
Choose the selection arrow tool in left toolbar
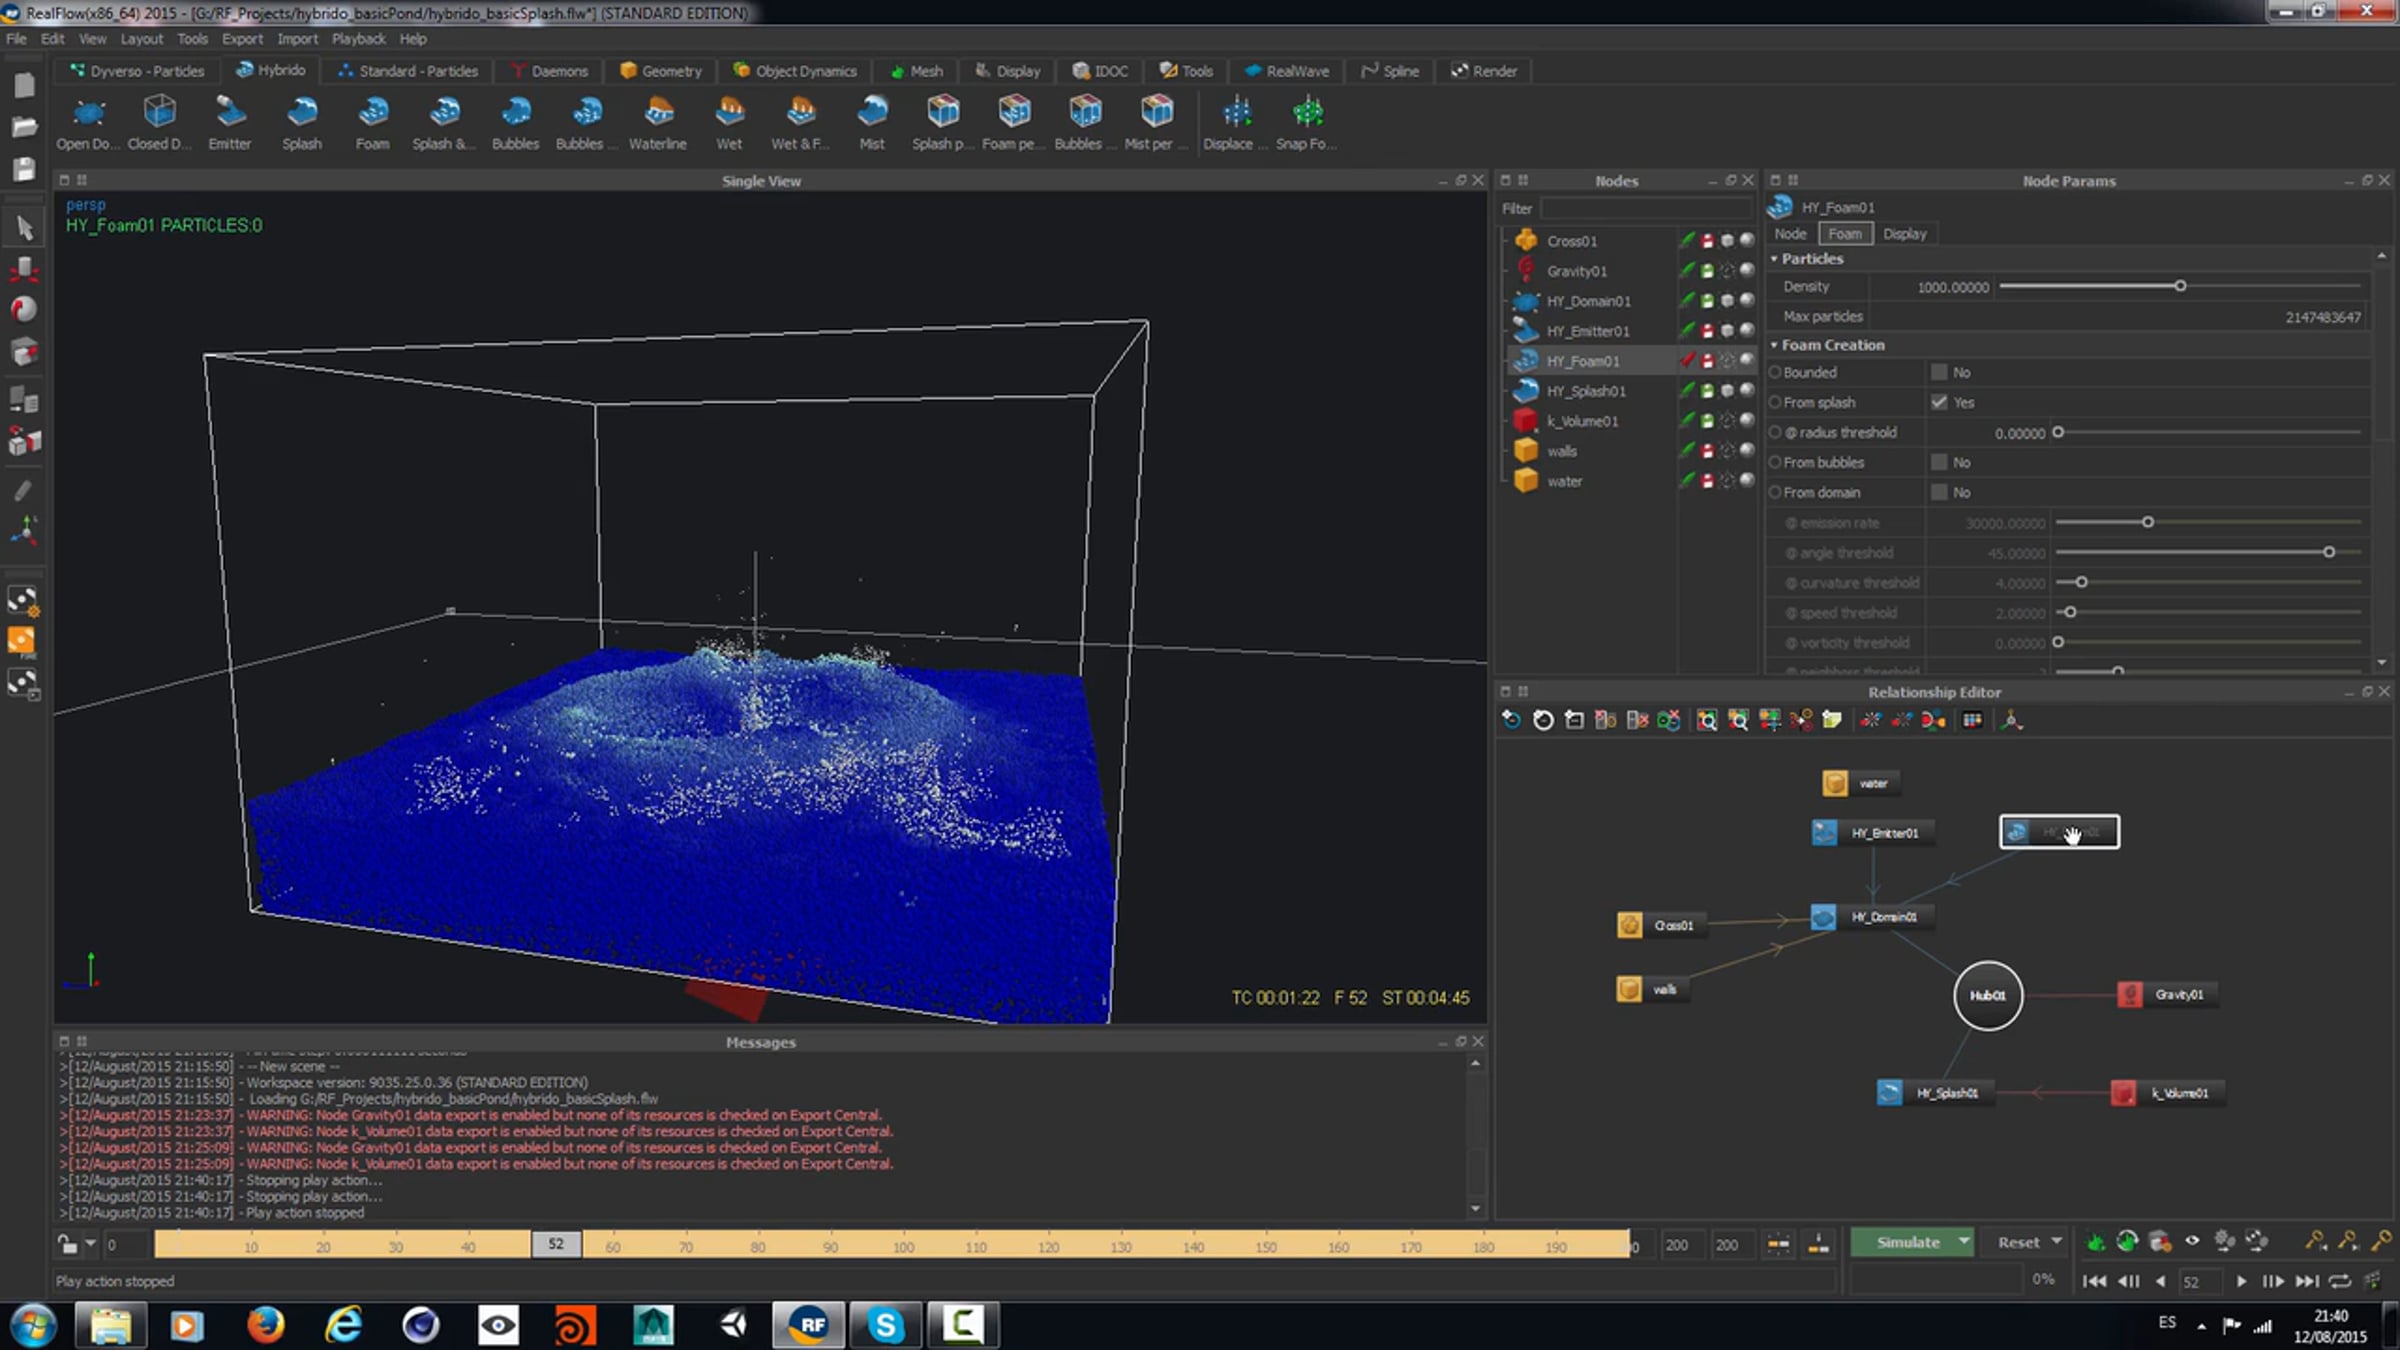(x=24, y=229)
